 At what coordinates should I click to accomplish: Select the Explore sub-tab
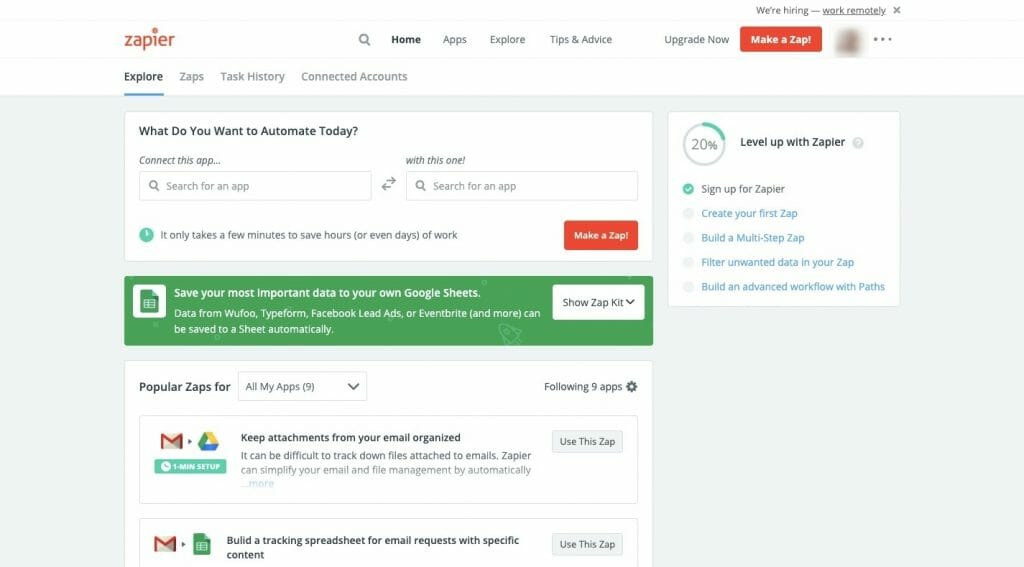(144, 76)
